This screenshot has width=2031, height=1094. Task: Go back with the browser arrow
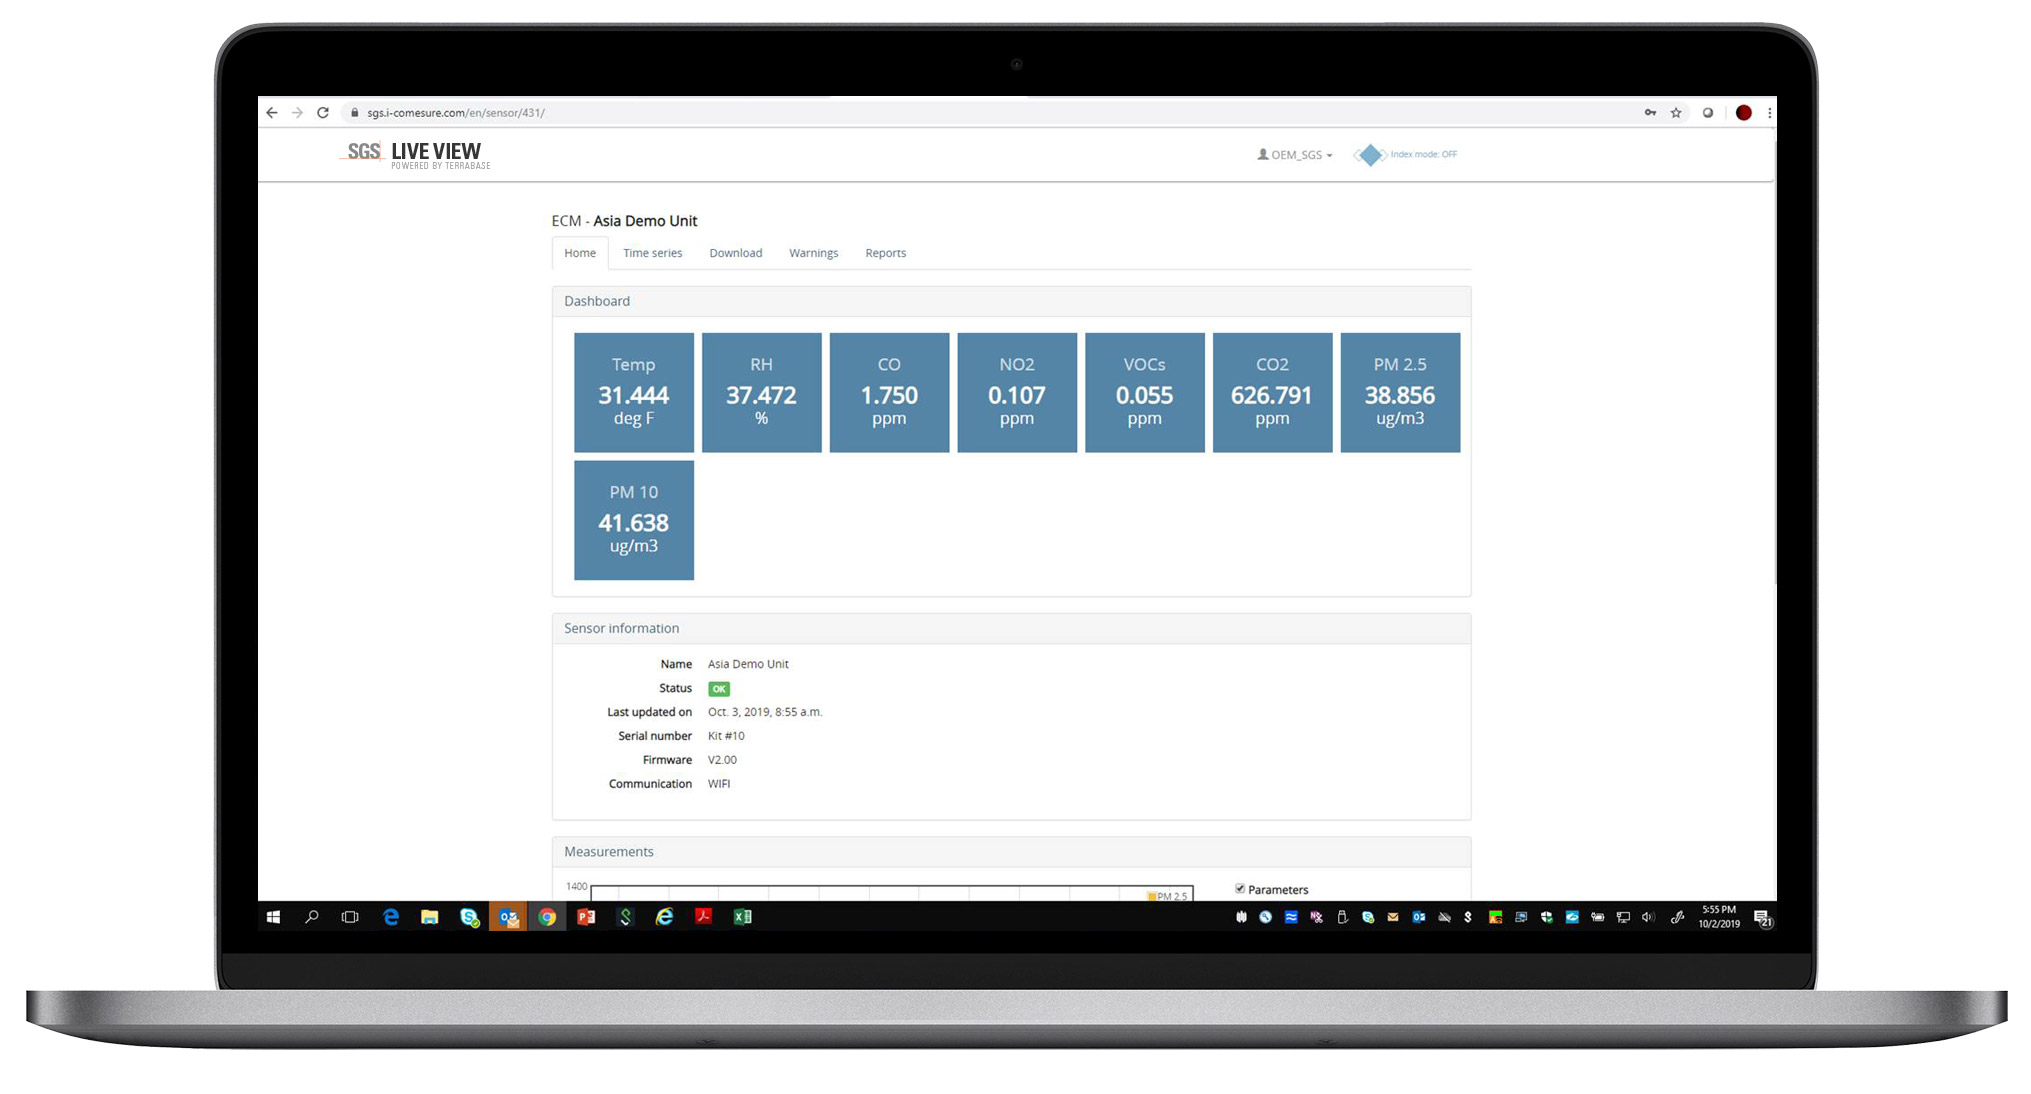coord(272,113)
